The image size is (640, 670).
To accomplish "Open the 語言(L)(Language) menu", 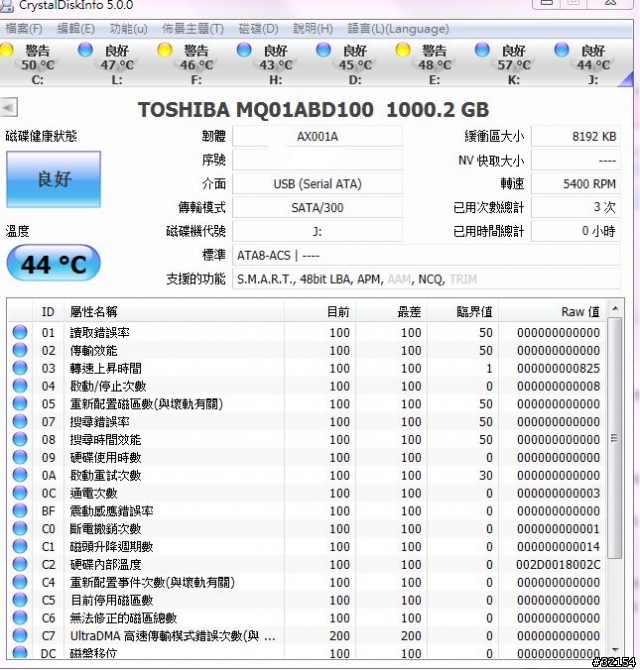I will (398, 29).
